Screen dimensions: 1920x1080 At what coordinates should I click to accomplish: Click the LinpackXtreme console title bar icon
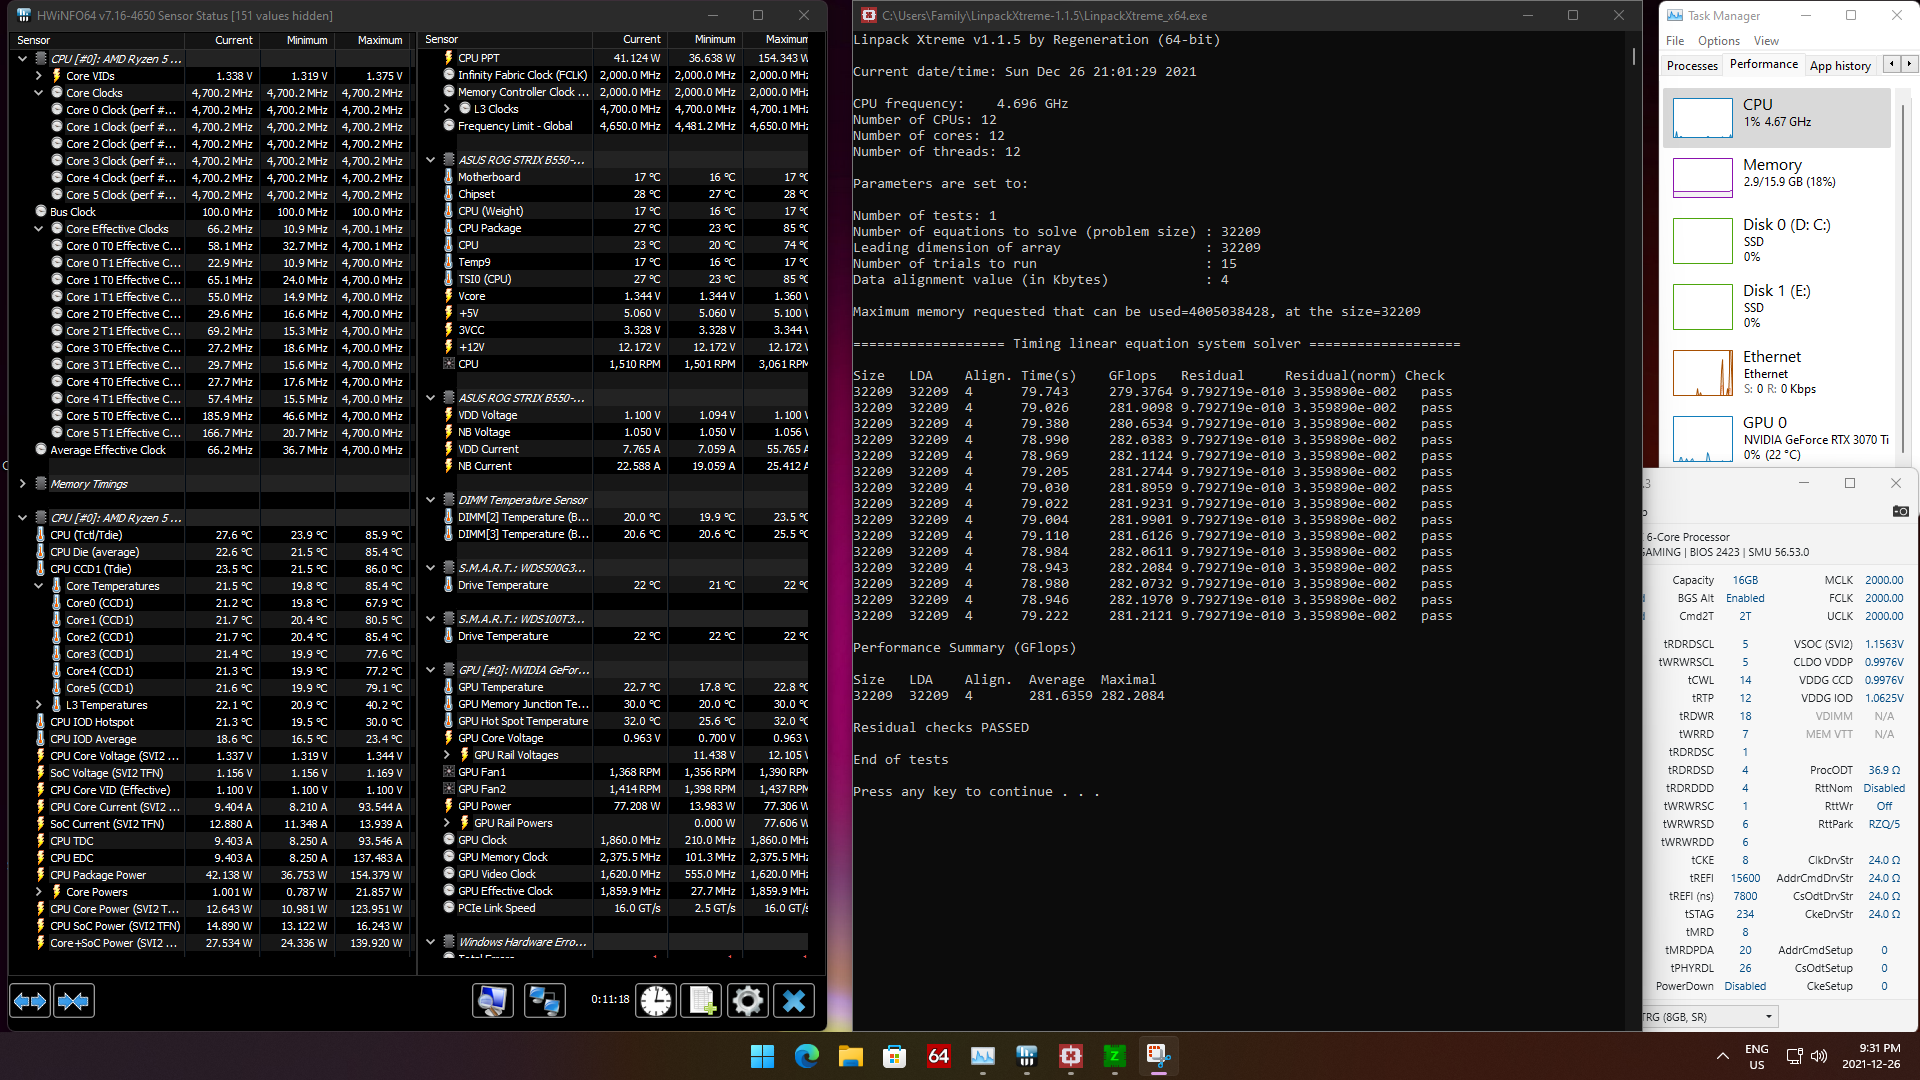pos(869,15)
